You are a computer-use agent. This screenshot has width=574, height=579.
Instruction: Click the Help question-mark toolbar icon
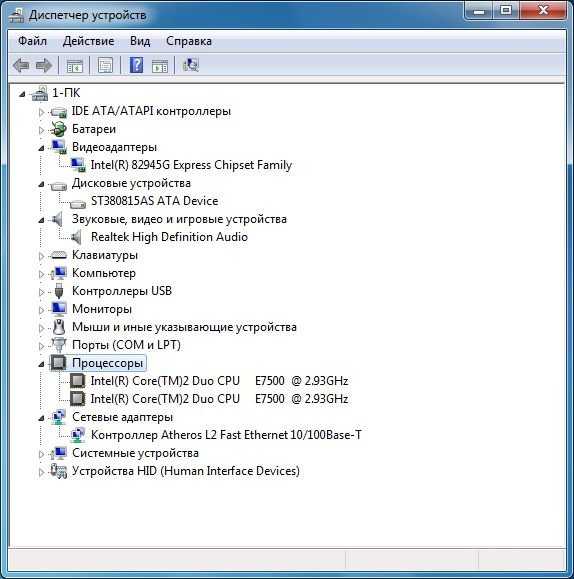[136, 65]
